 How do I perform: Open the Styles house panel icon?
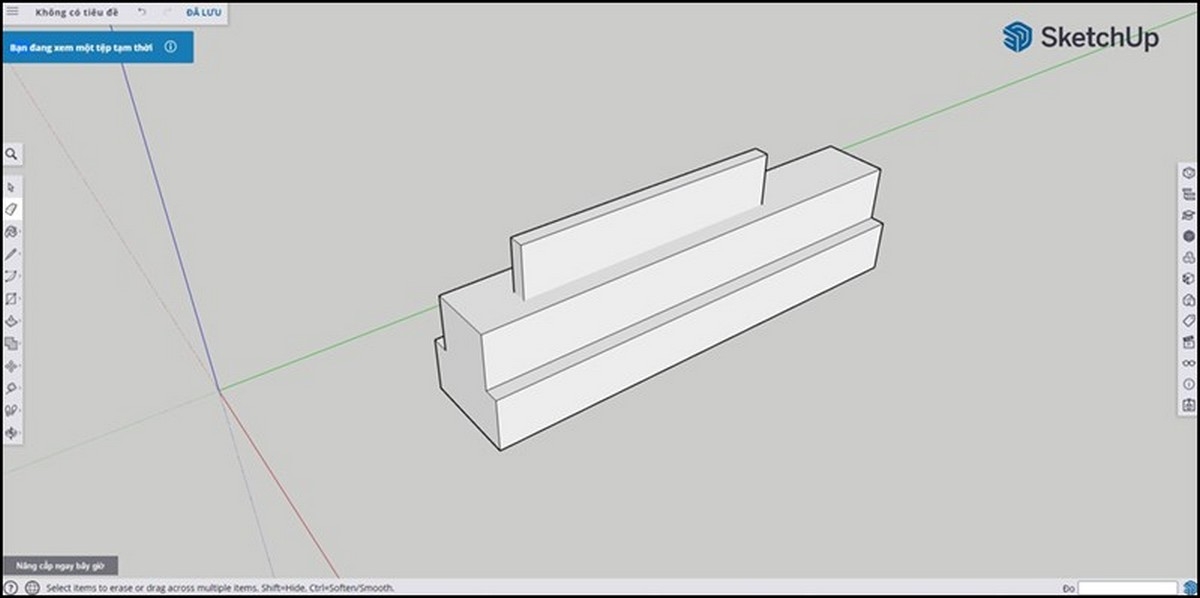pos(1188,300)
